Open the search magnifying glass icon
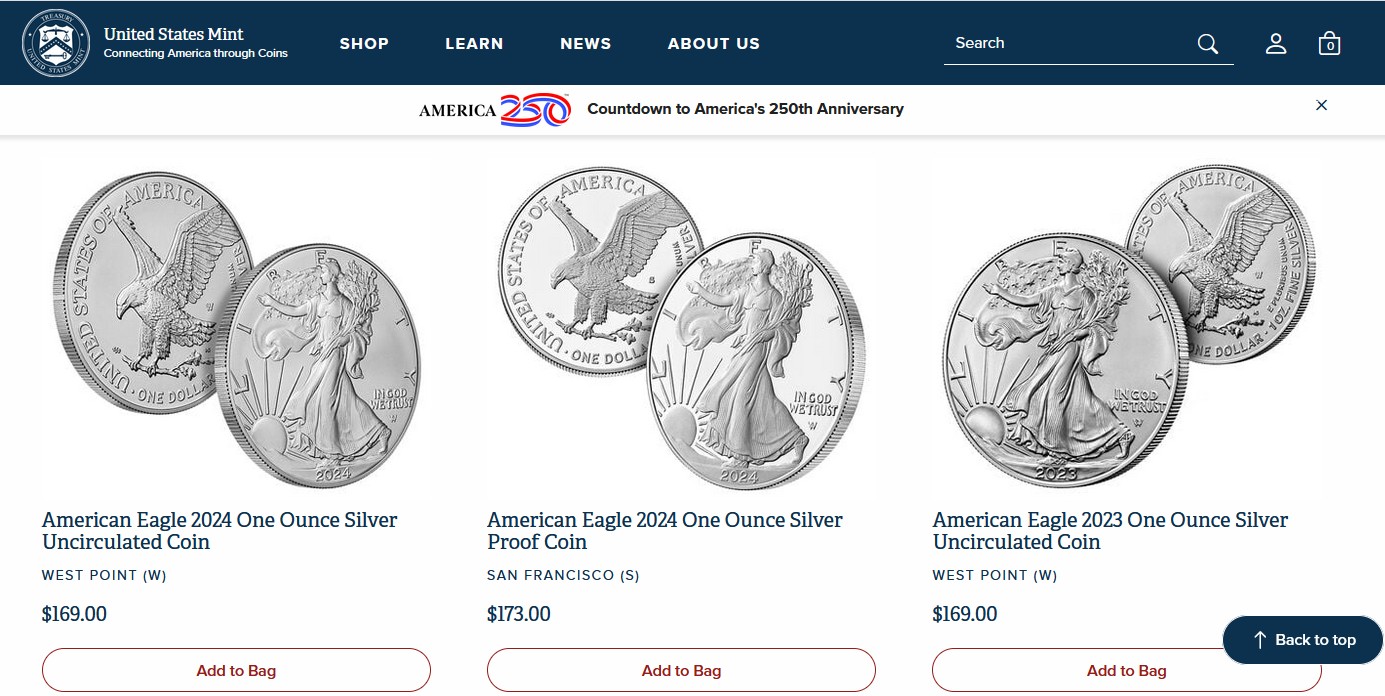Viewport: 1385px width, 696px height. [1207, 43]
